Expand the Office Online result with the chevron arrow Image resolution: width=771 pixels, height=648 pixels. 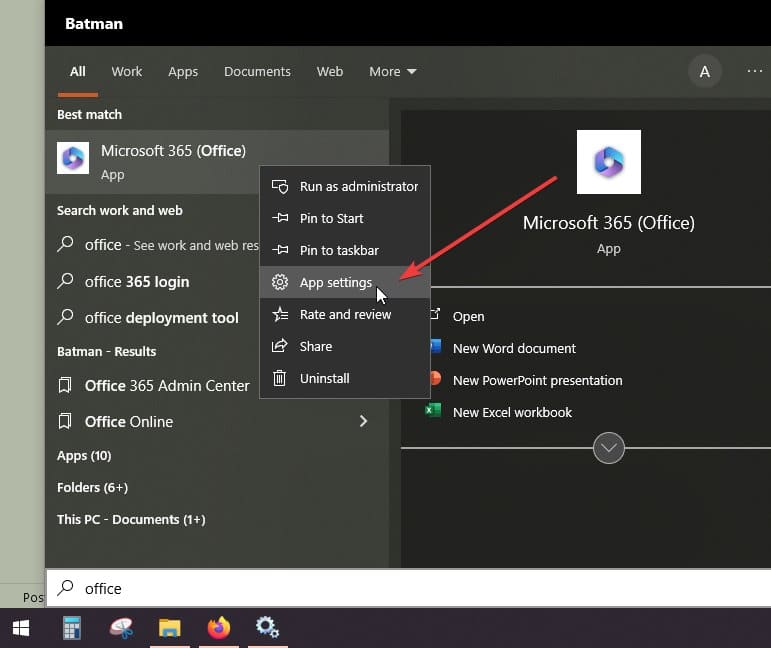(363, 421)
